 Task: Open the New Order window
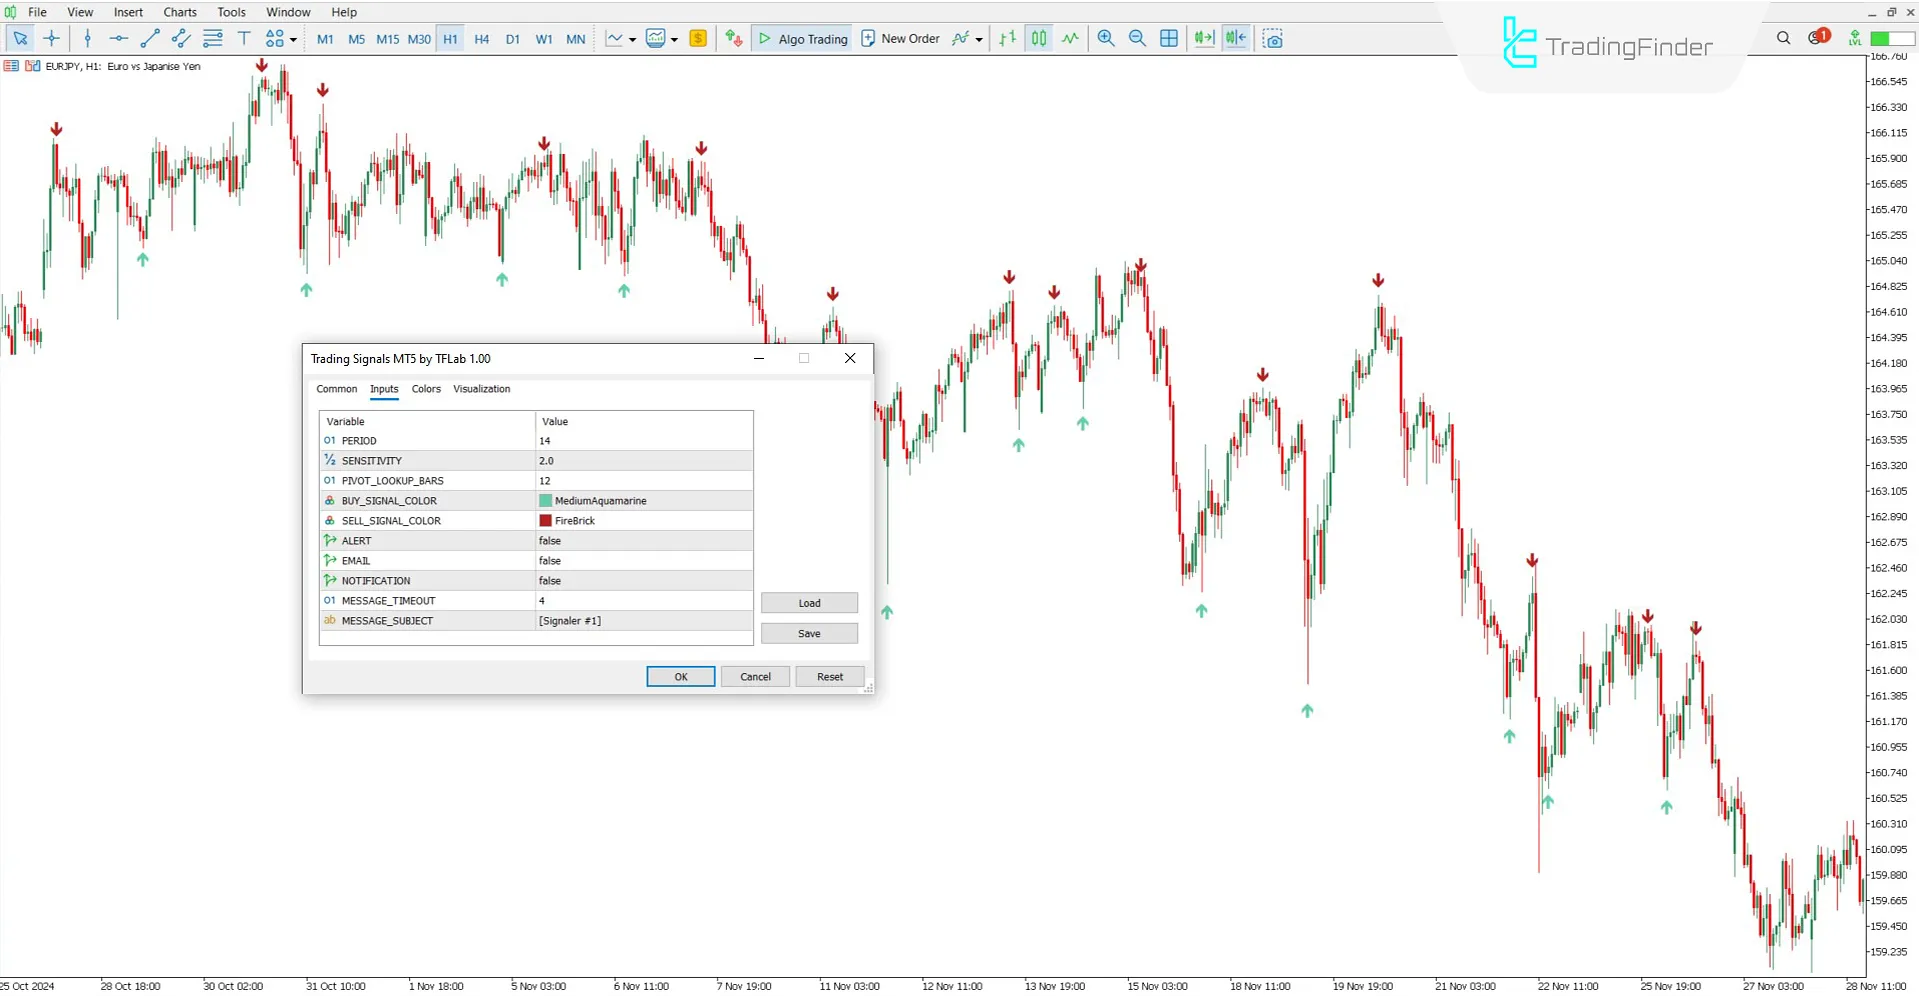click(x=900, y=38)
